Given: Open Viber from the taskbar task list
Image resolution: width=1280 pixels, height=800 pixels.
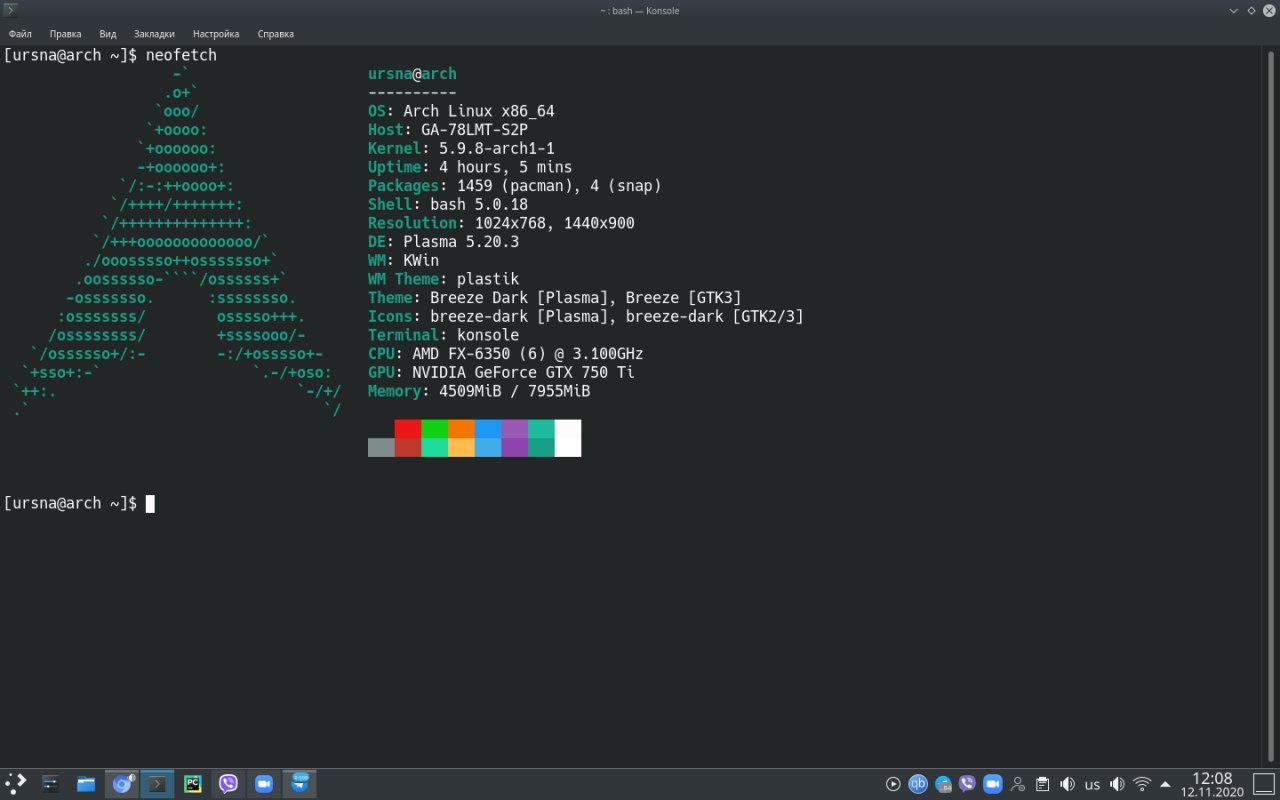Looking at the screenshot, I should (x=228, y=784).
